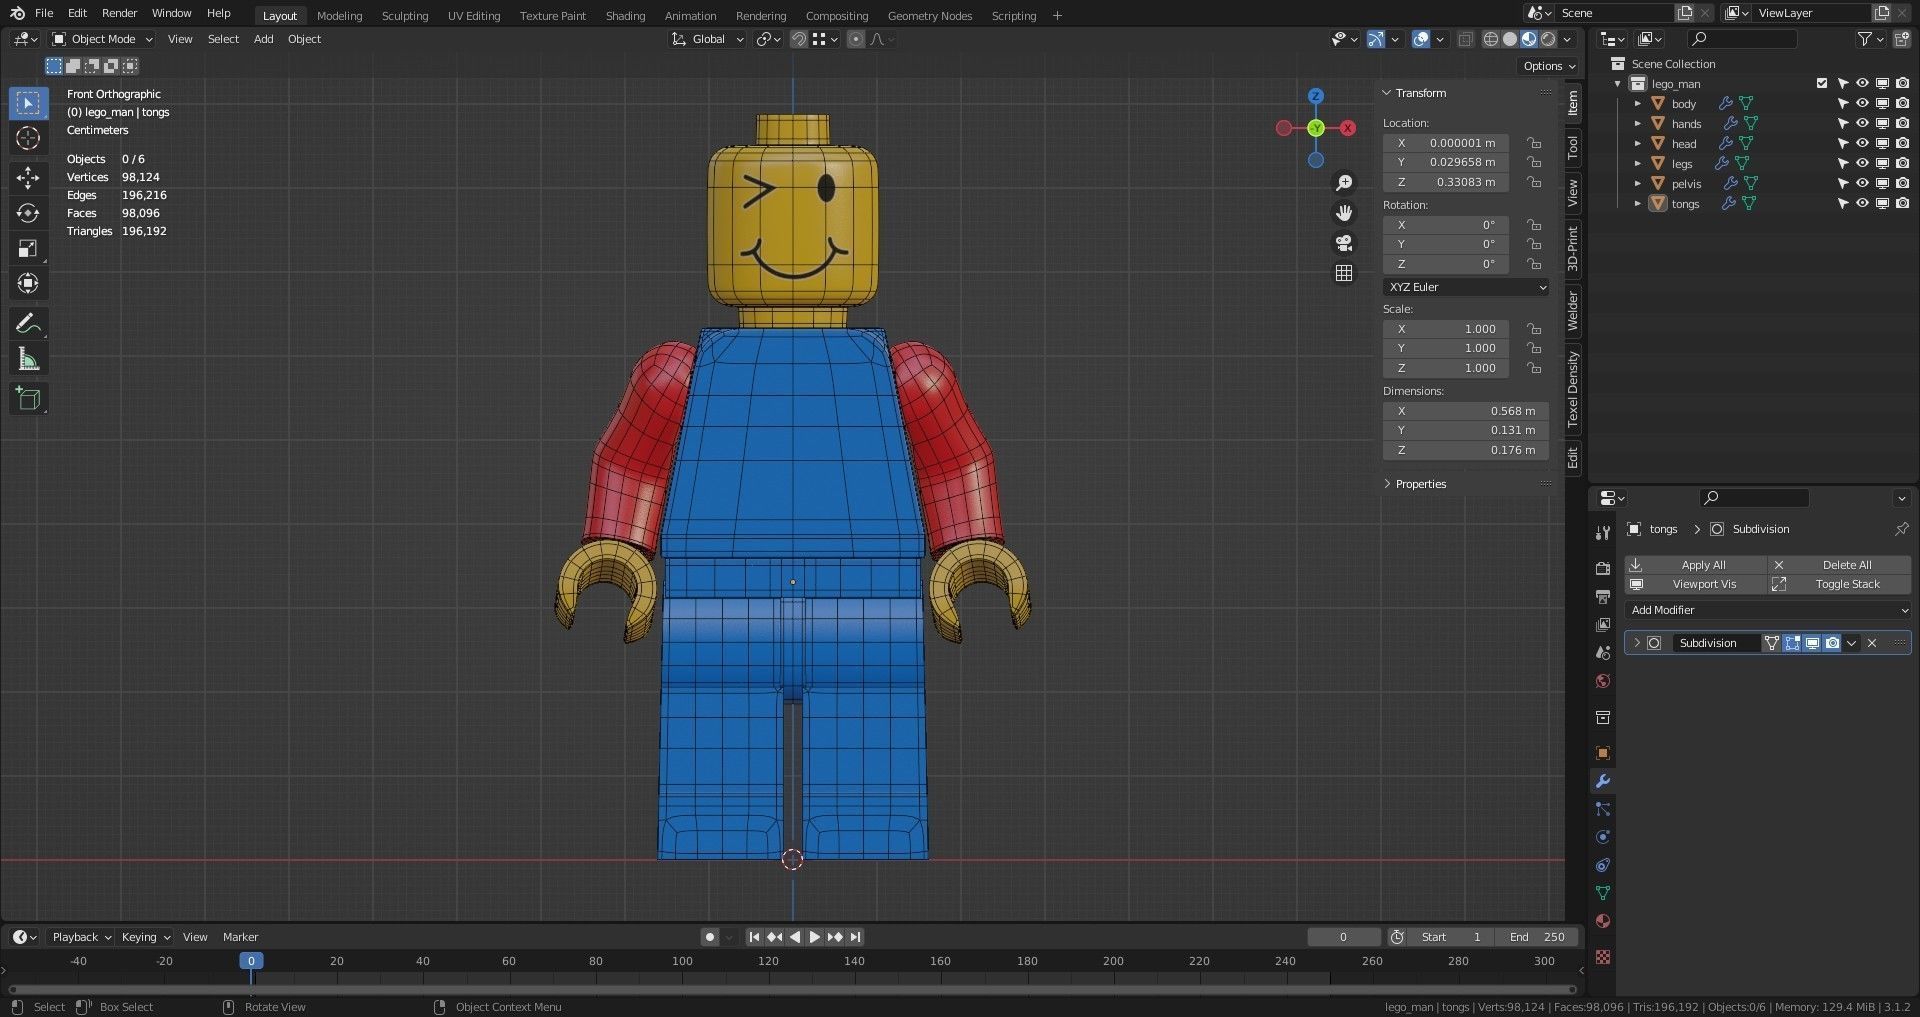Open the Tool sidebar tab

[1573, 147]
